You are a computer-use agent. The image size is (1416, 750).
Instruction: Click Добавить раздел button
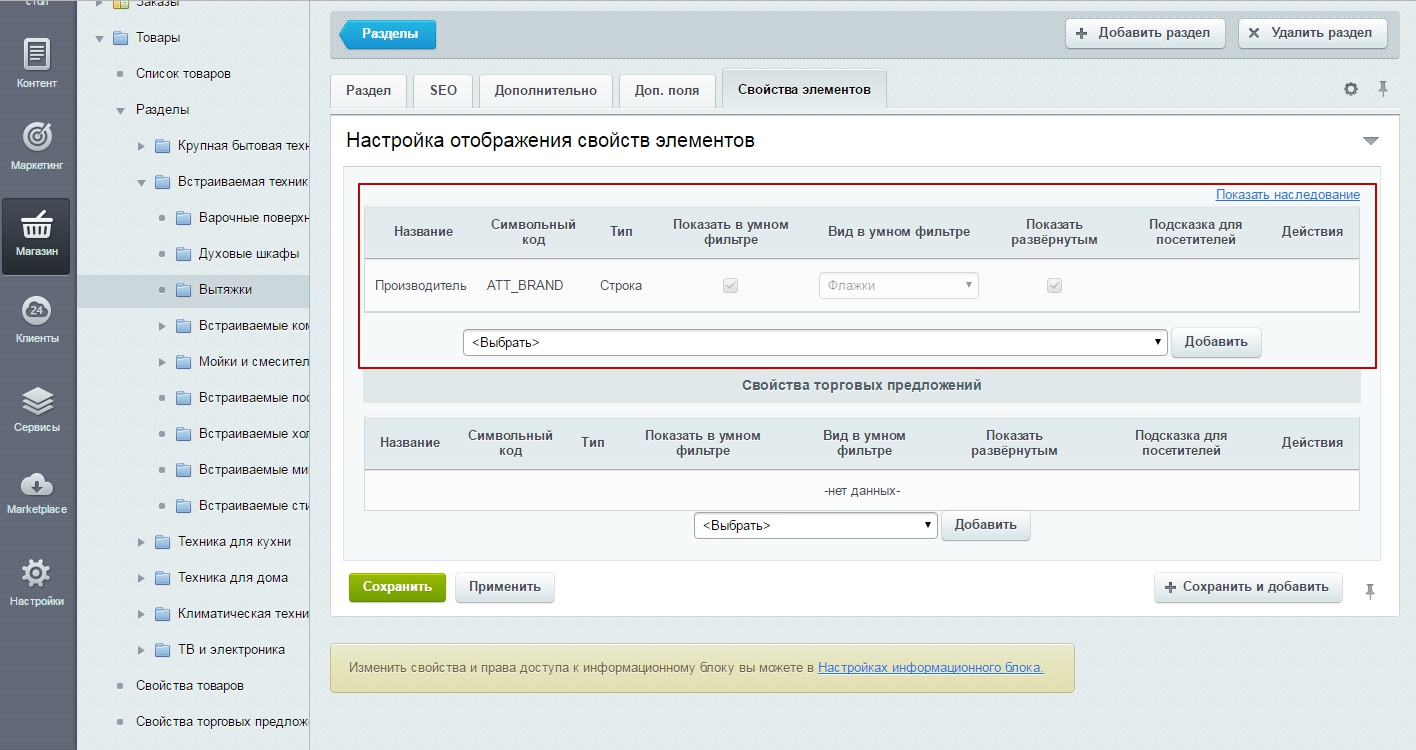pos(1145,33)
